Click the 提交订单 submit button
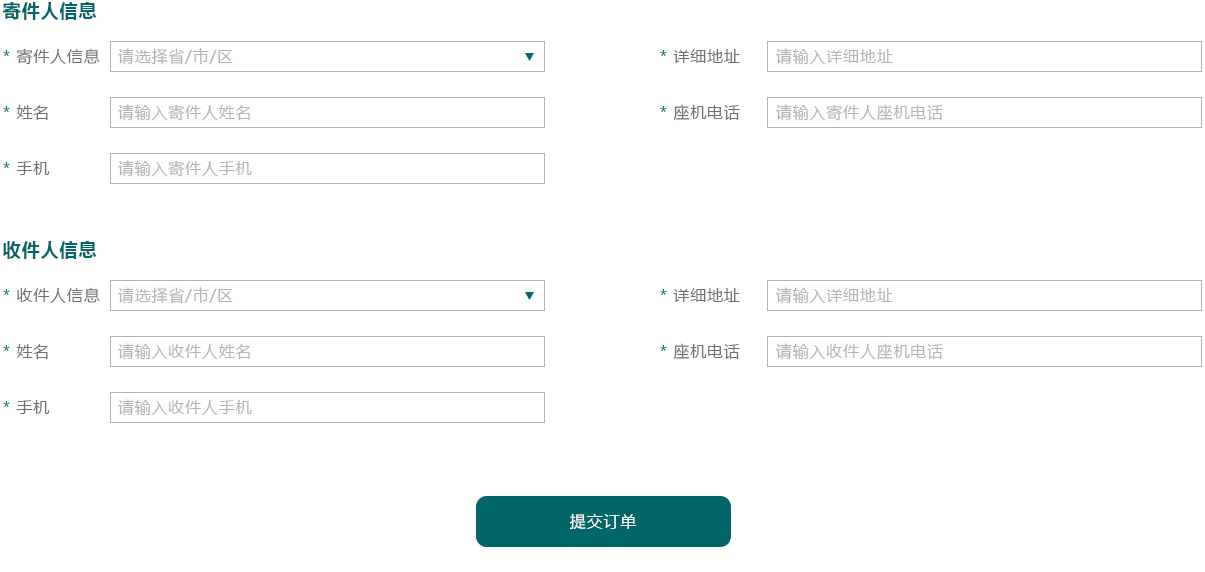The image size is (1205, 572). point(603,521)
